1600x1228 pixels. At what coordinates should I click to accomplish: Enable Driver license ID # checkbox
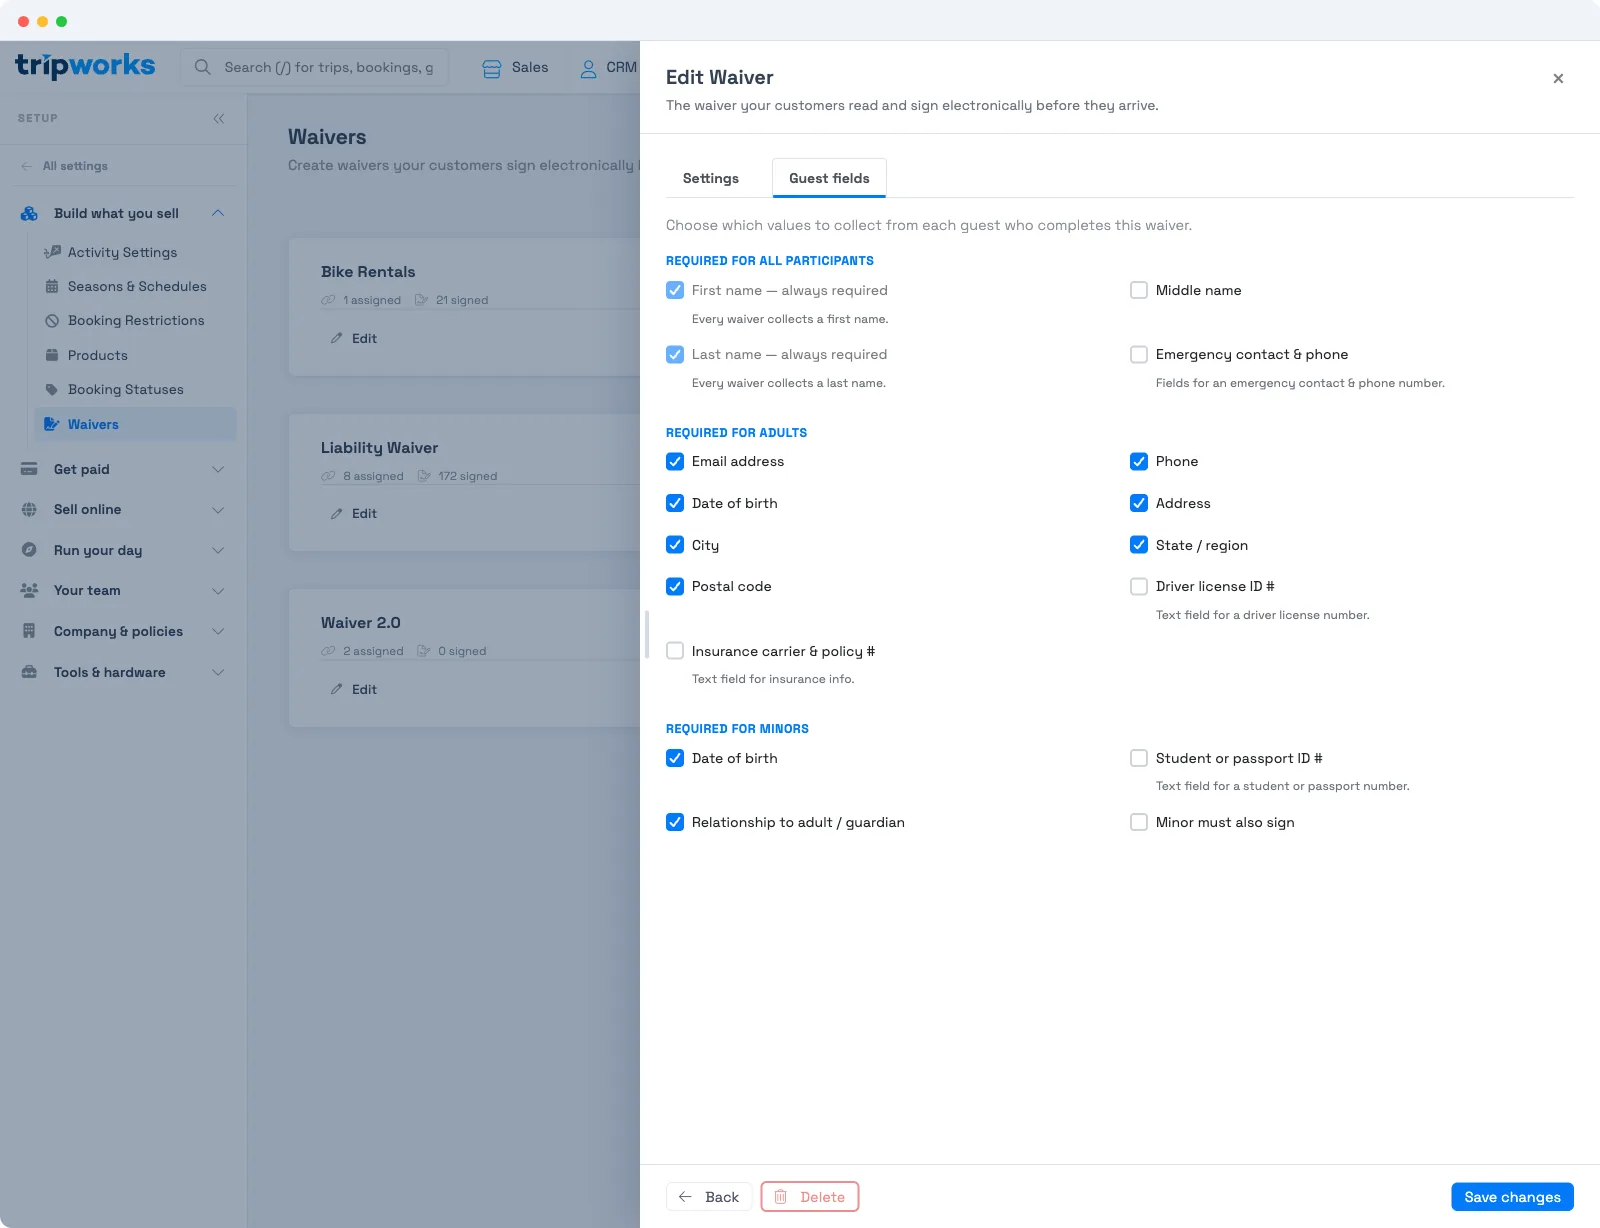pyautogui.click(x=1139, y=586)
